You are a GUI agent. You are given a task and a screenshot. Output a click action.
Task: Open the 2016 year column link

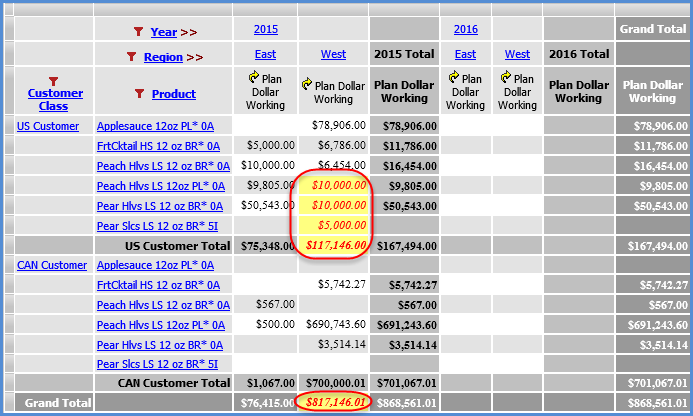tap(466, 29)
